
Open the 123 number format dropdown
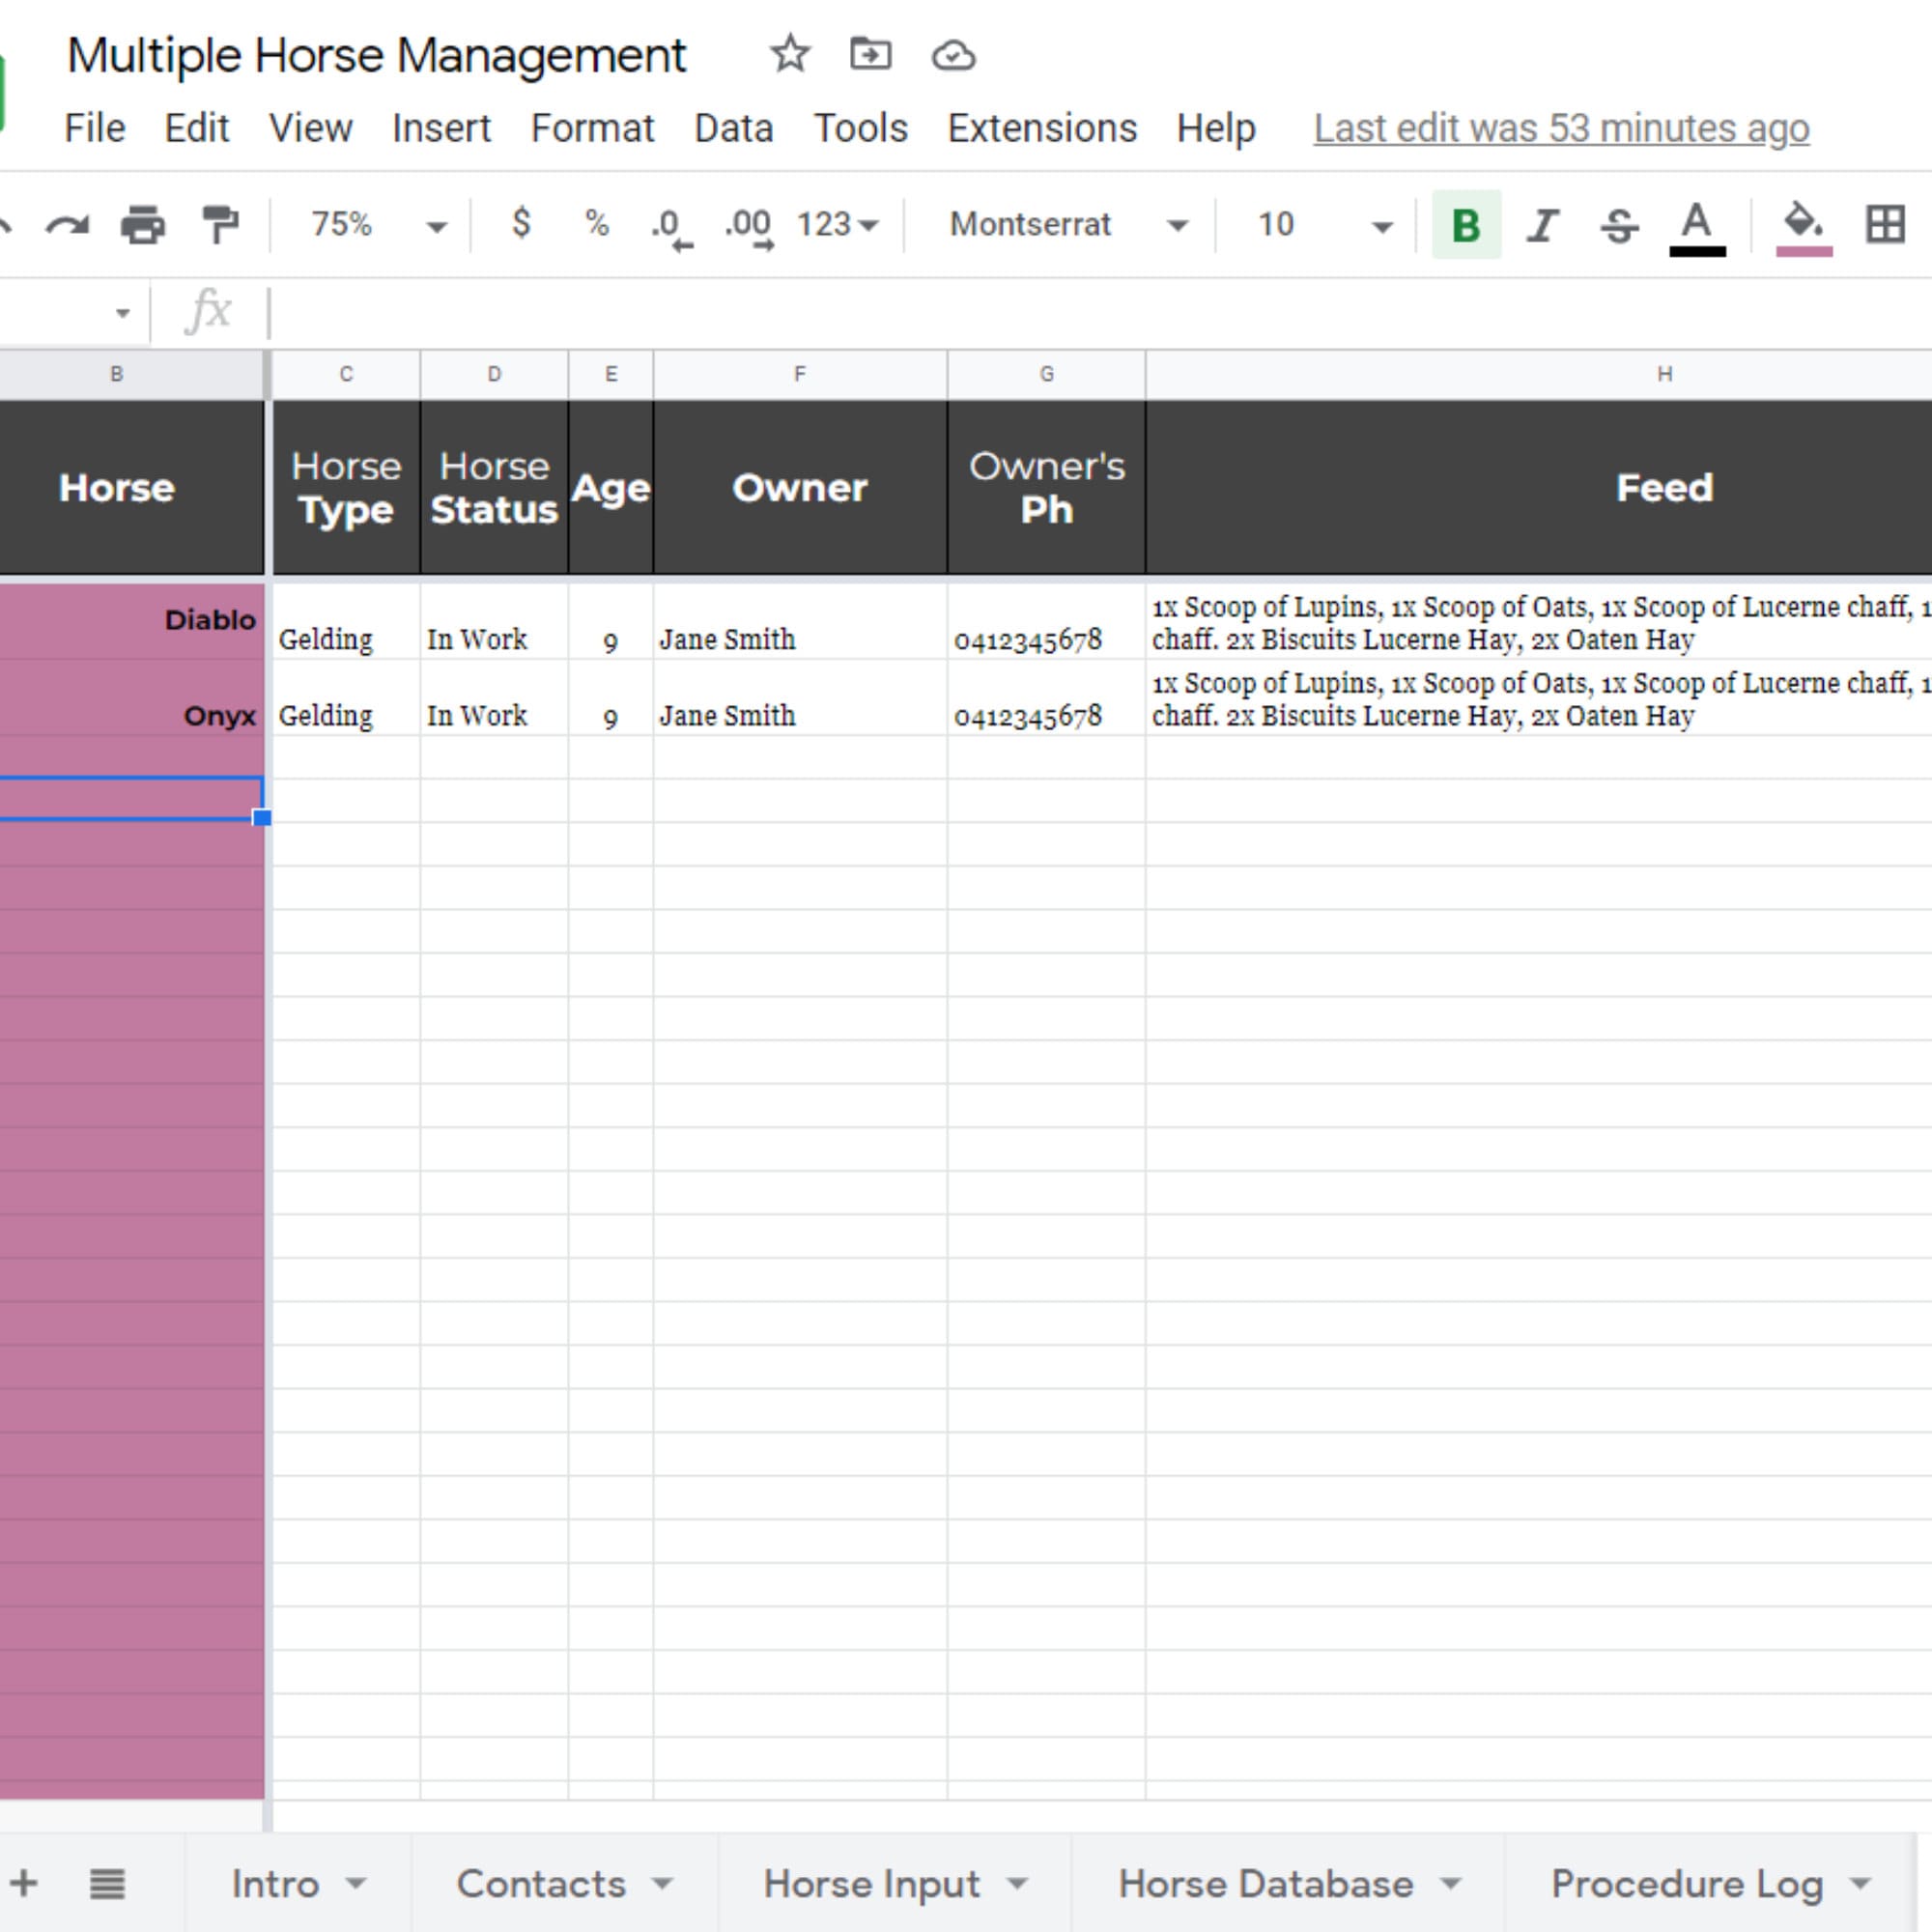coord(838,224)
